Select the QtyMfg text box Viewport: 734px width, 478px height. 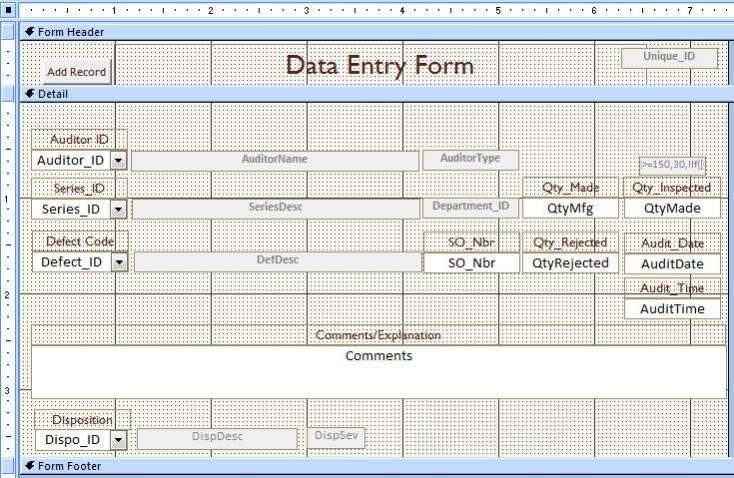570,208
